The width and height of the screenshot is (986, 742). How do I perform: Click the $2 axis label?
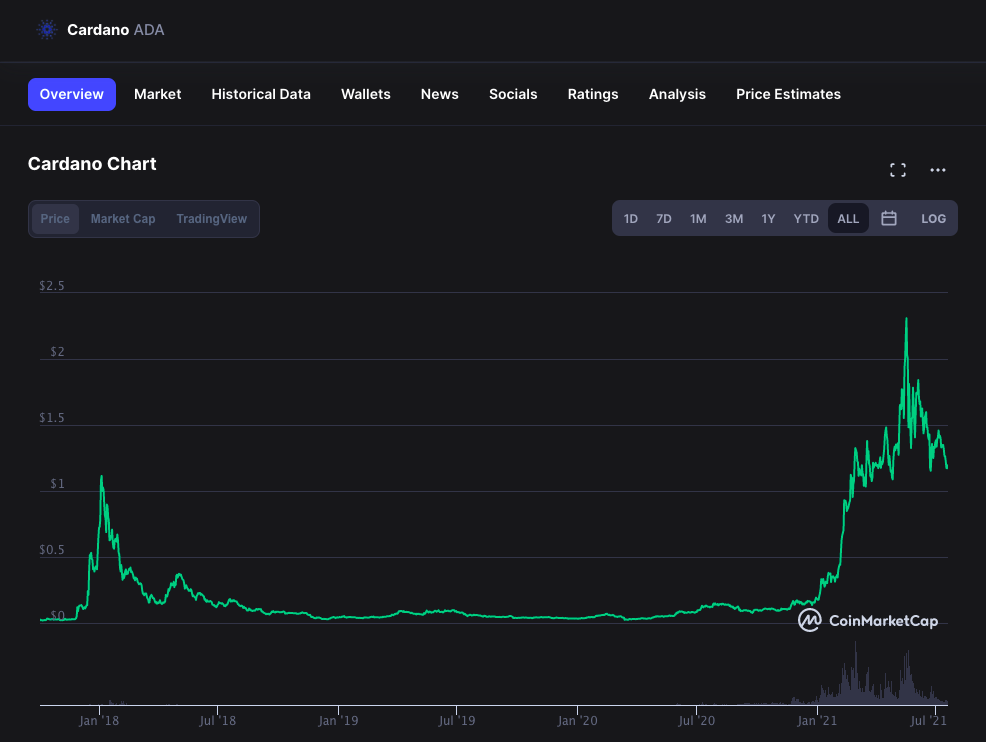[57, 352]
